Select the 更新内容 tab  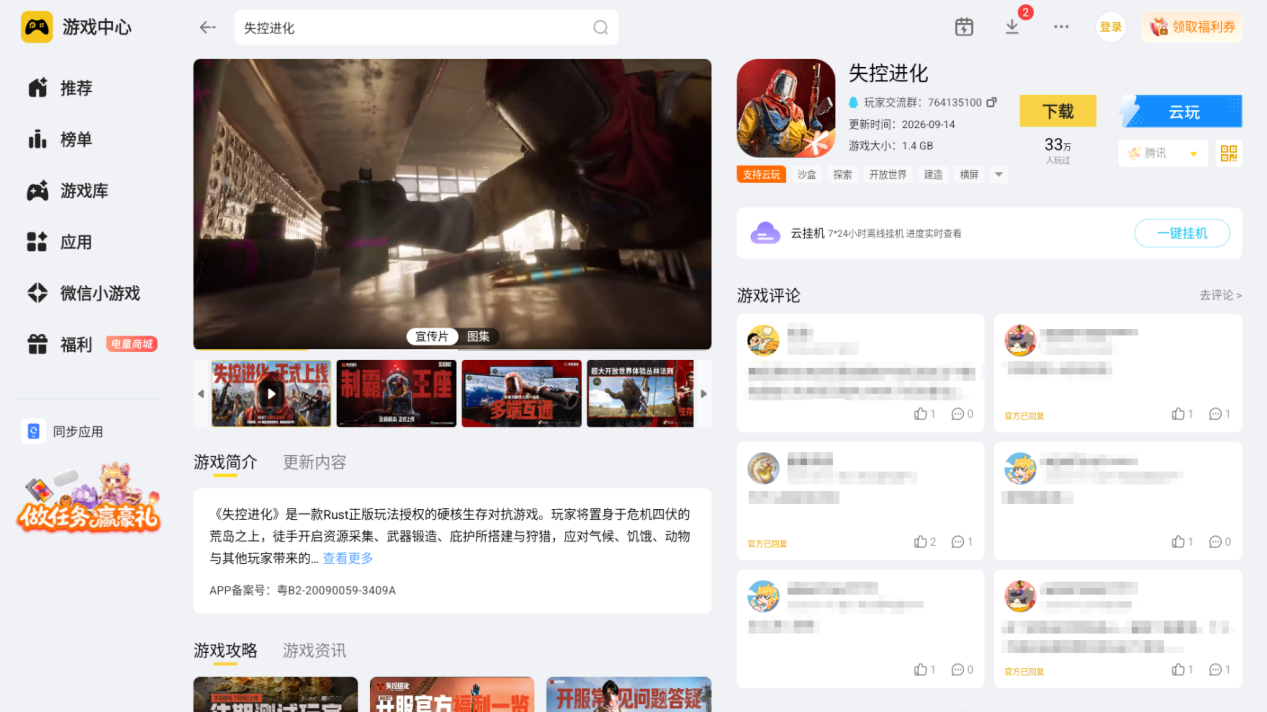click(314, 462)
